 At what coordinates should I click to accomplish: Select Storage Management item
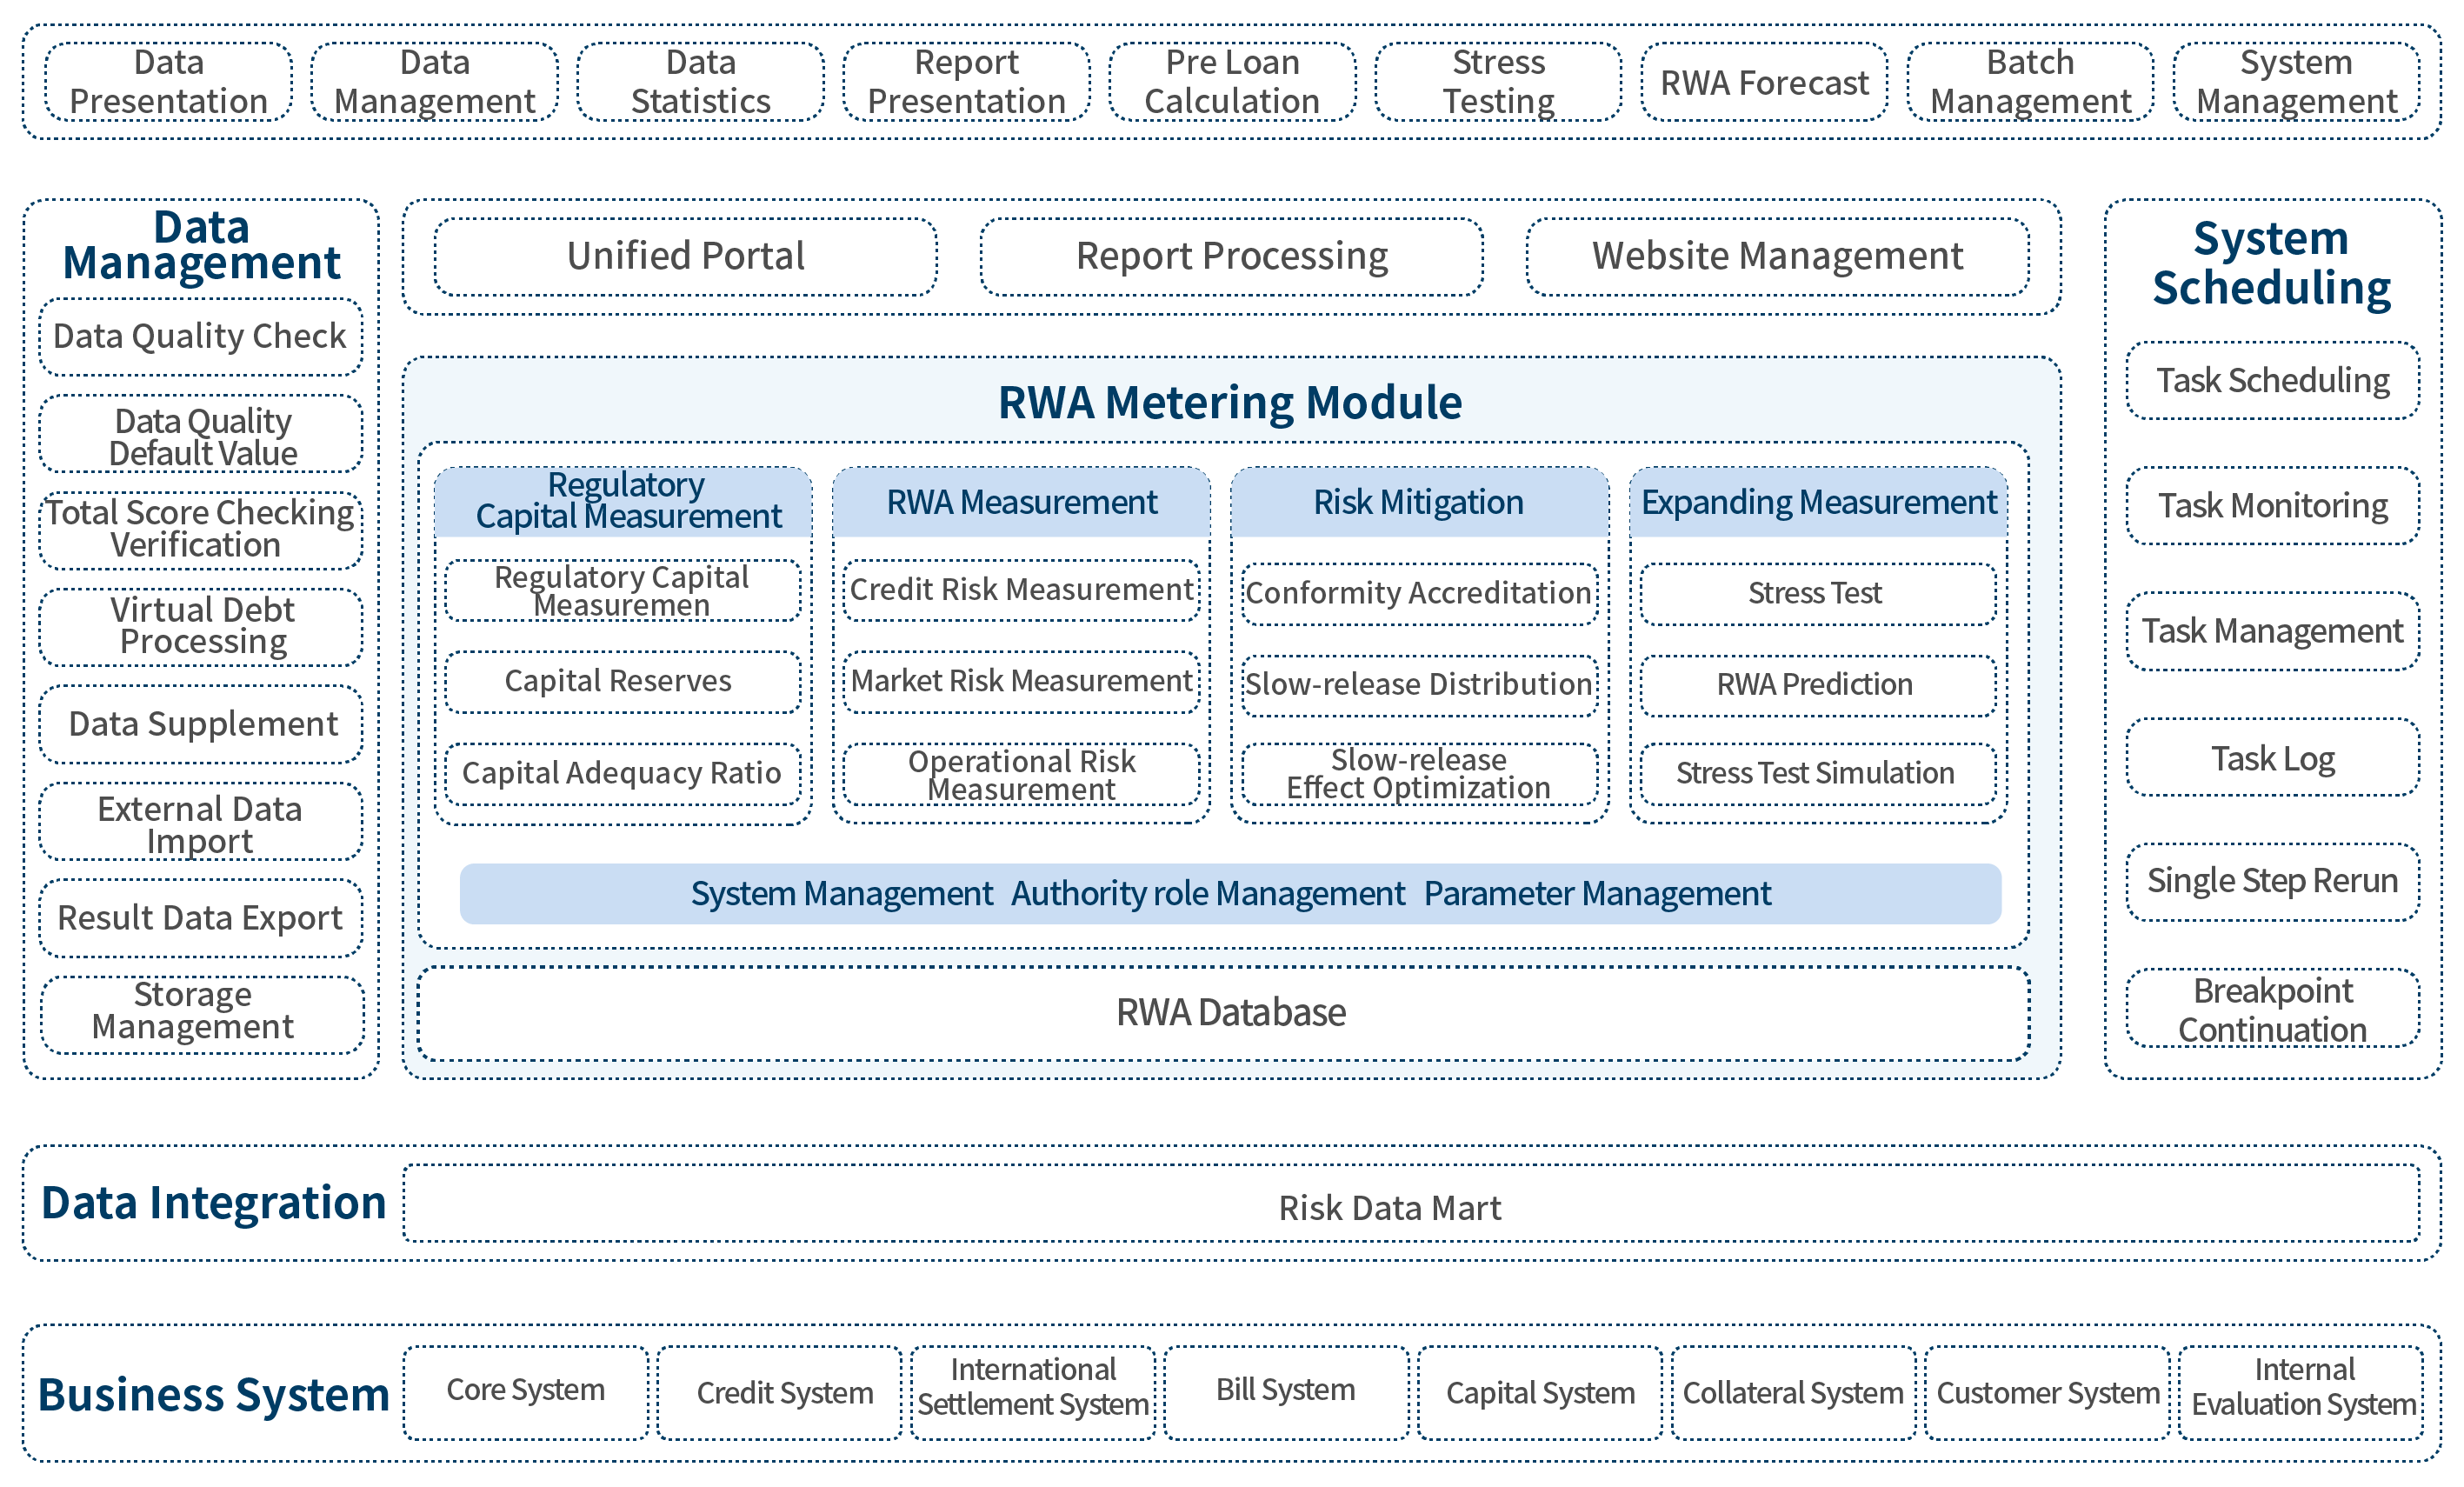pyautogui.click(x=203, y=1015)
